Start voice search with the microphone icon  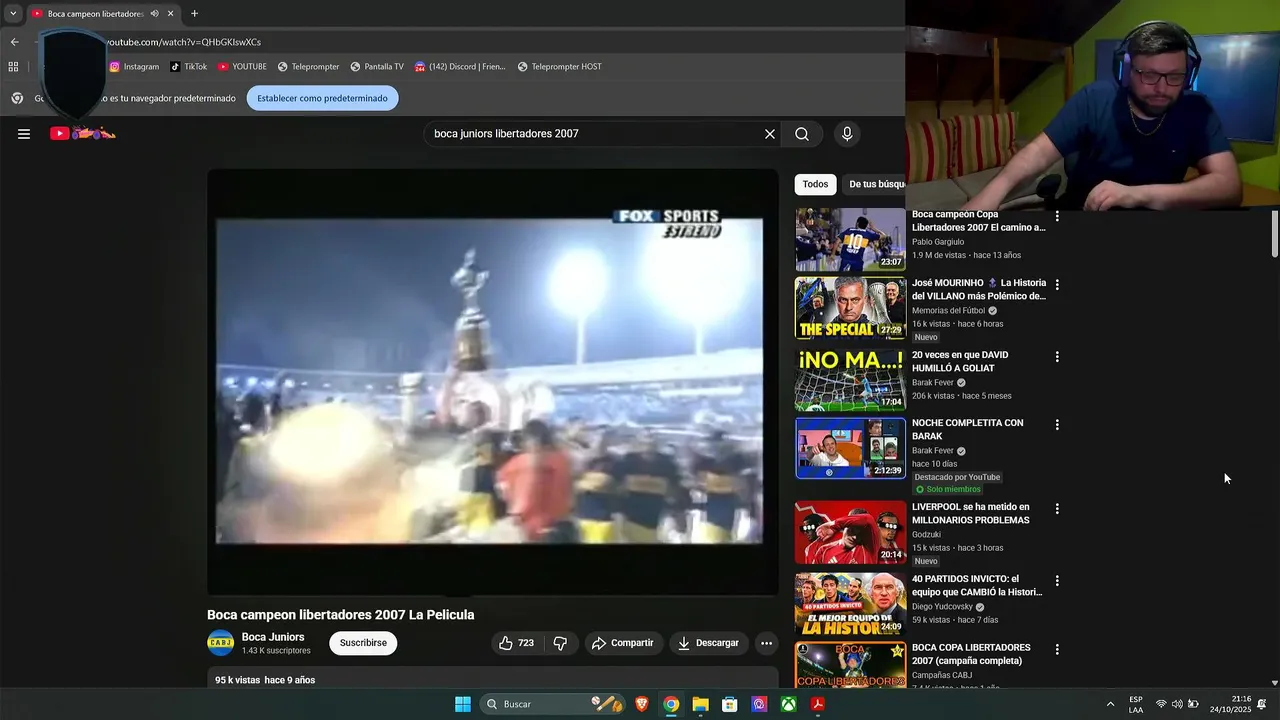click(847, 134)
